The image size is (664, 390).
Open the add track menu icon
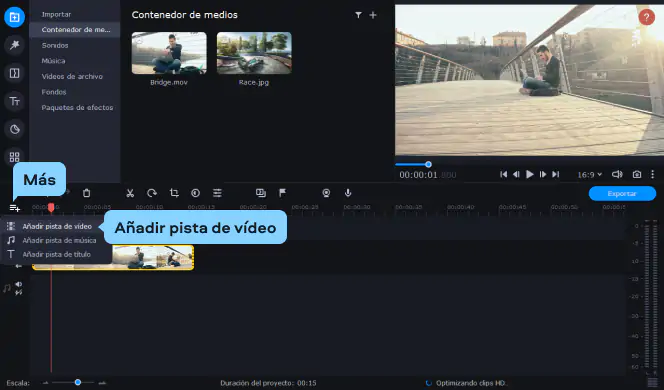[x=14, y=208]
